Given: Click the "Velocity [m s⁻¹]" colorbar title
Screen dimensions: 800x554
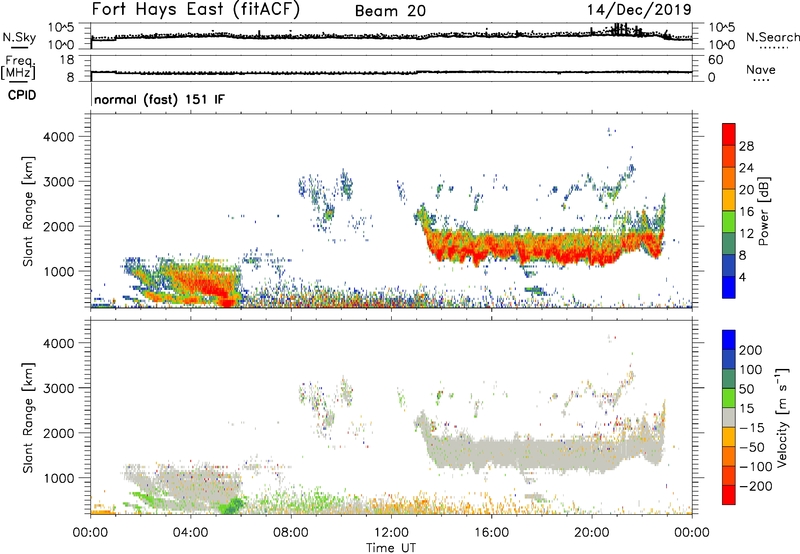Looking at the screenshot, I should point(783,417).
